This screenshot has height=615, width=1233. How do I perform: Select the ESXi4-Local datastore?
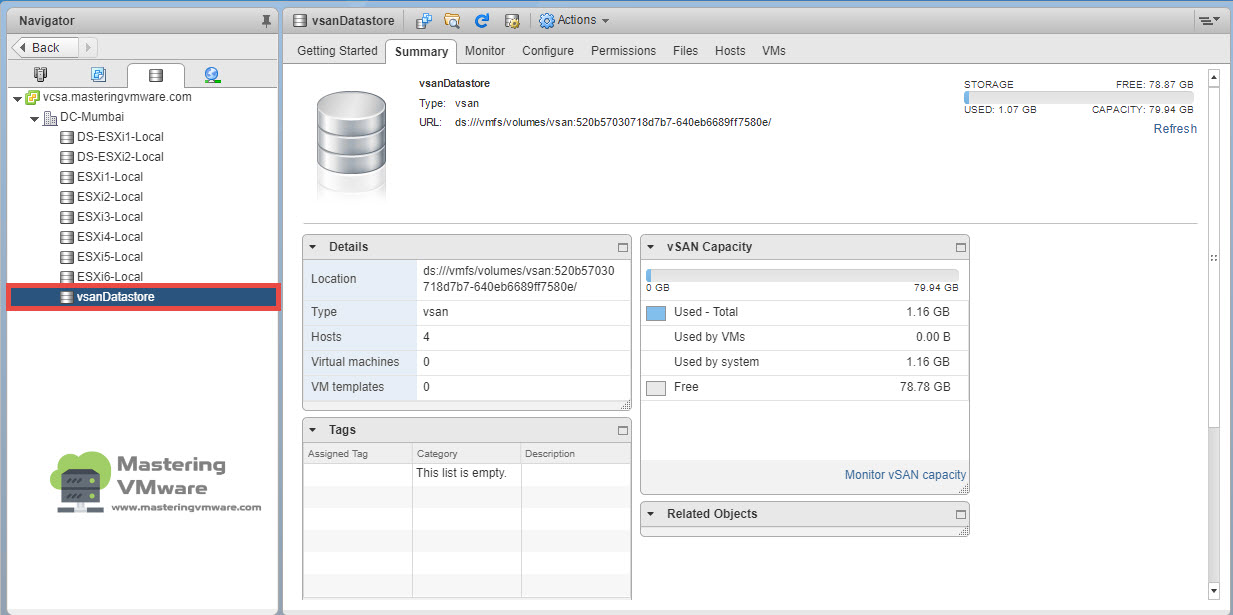(110, 237)
